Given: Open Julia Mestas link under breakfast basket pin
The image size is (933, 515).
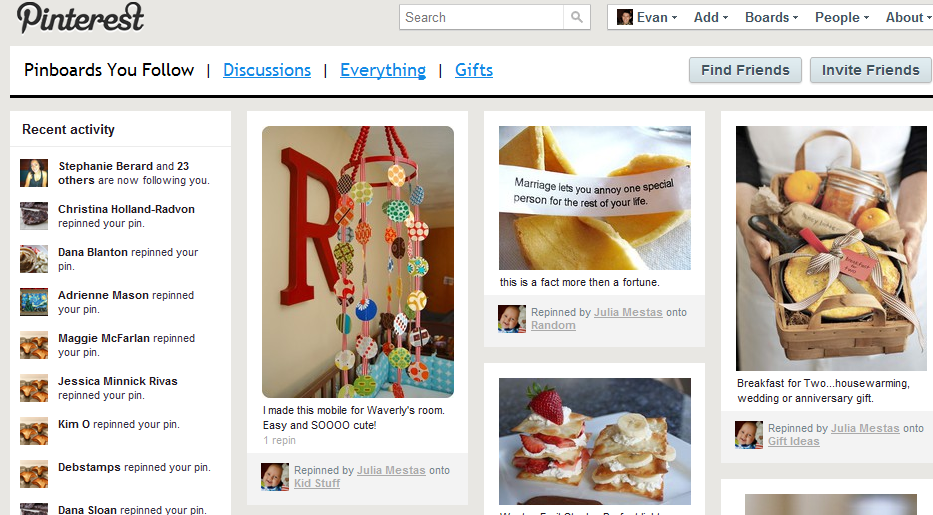Looking at the screenshot, I should [x=865, y=428].
